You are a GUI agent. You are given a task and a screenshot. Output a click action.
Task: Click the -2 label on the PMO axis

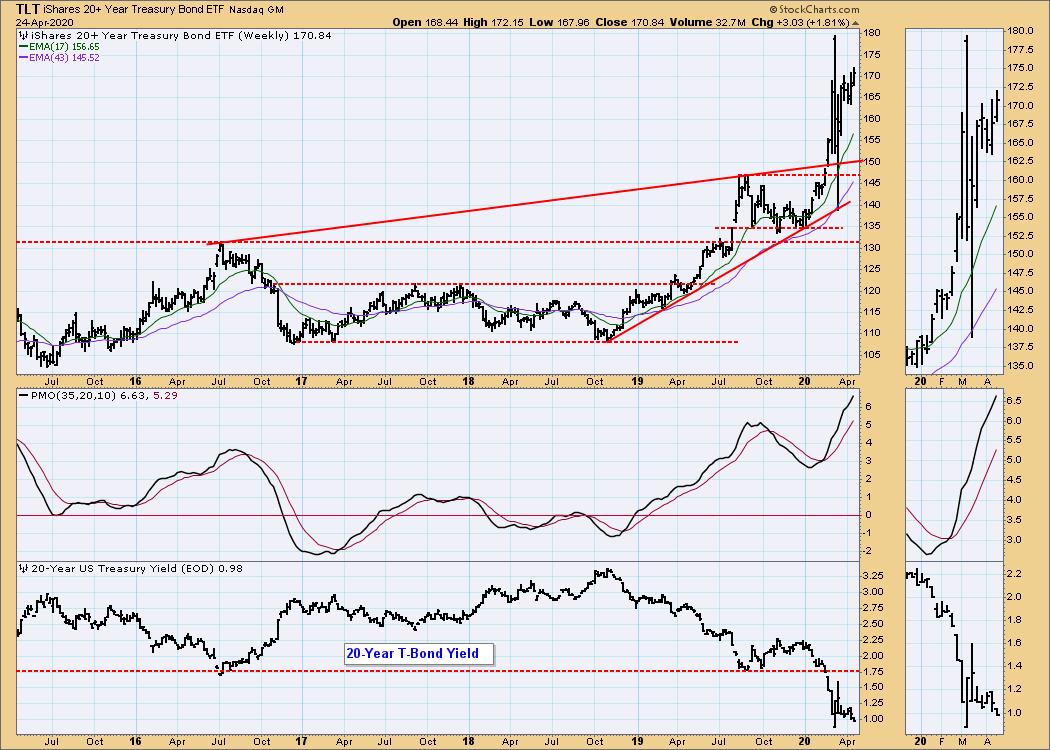(869, 551)
